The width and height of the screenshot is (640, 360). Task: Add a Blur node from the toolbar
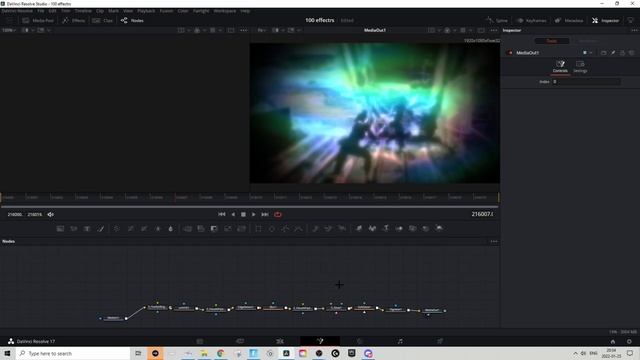(x=171, y=229)
